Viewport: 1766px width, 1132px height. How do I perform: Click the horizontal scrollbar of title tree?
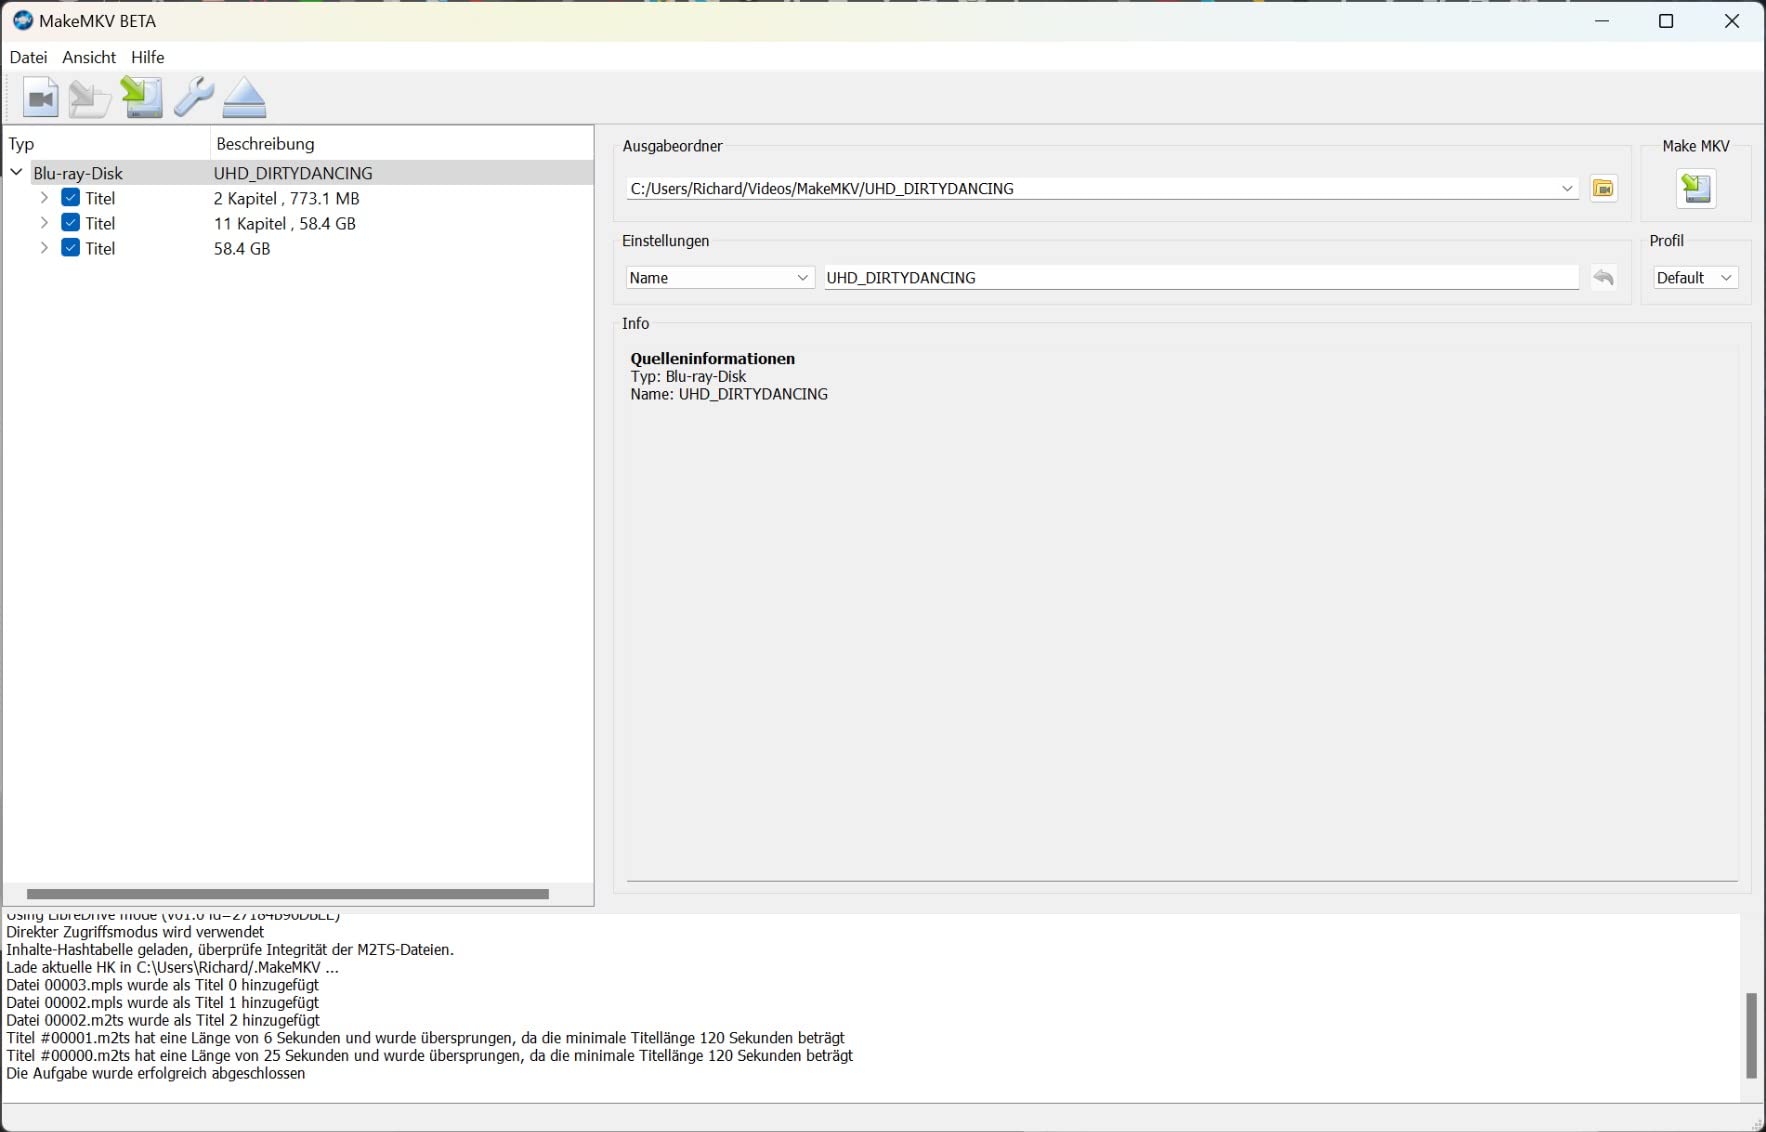pyautogui.click(x=288, y=894)
